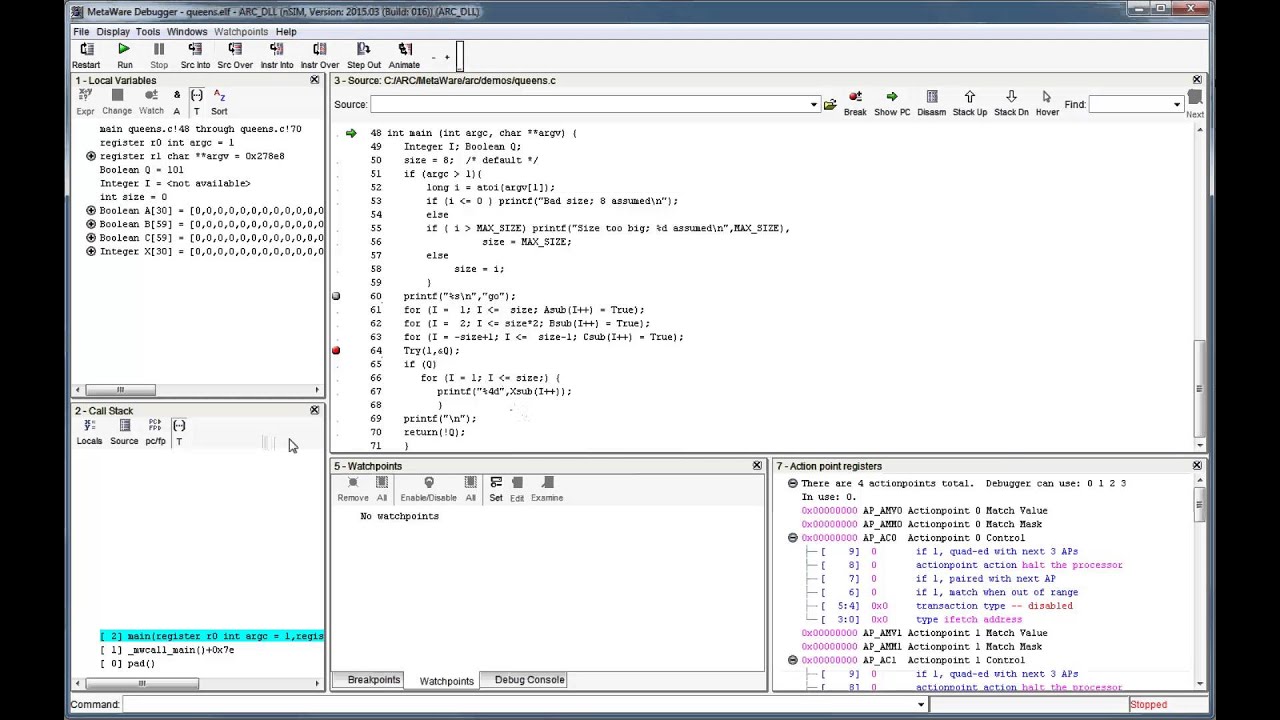Screen dimensions: 1280x720
Task: Start the Animate function
Action: coord(404,55)
